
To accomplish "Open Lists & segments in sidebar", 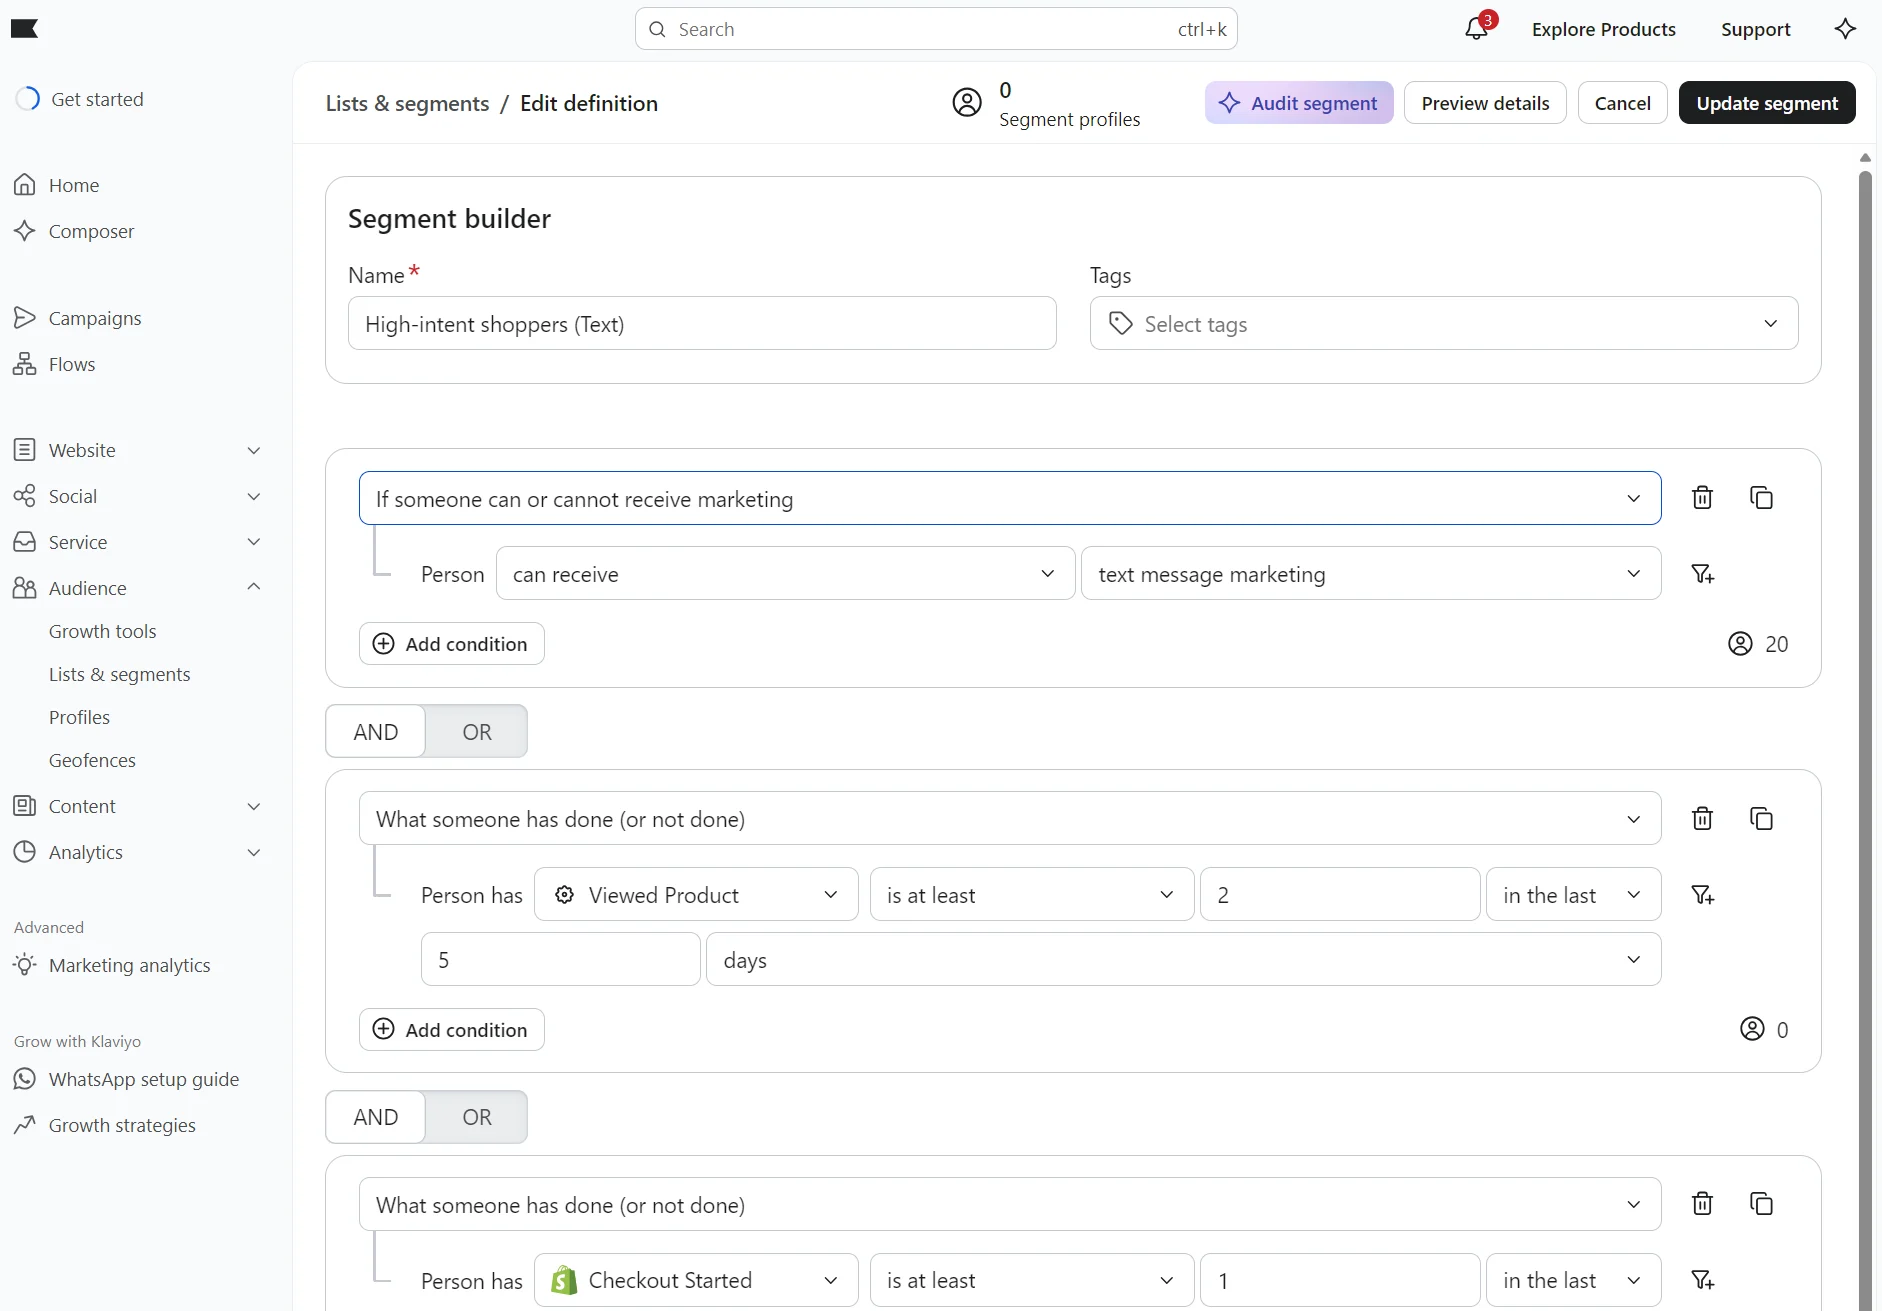I will 120,674.
